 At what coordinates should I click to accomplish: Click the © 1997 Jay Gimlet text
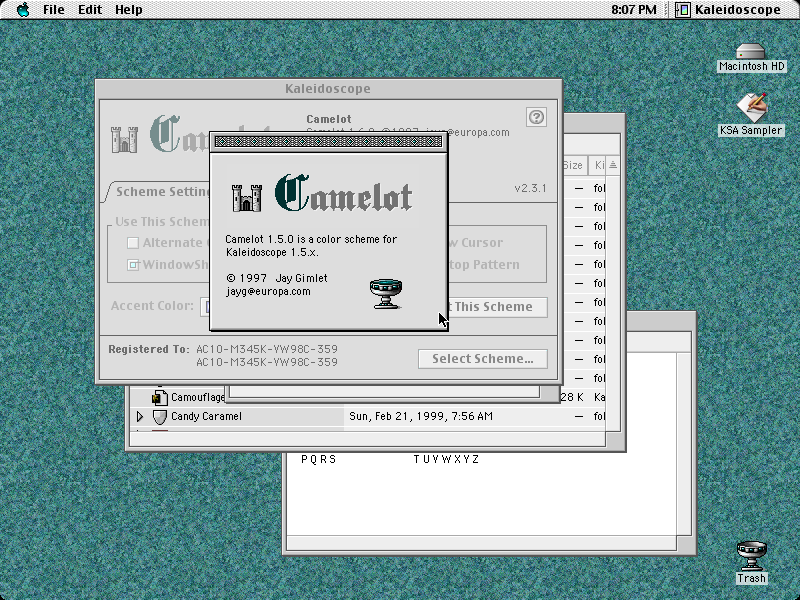tap(277, 278)
